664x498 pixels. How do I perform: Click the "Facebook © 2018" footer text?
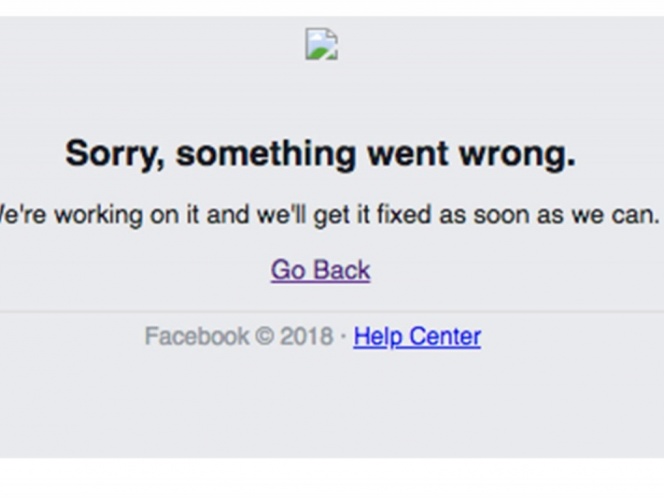[239, 336]
